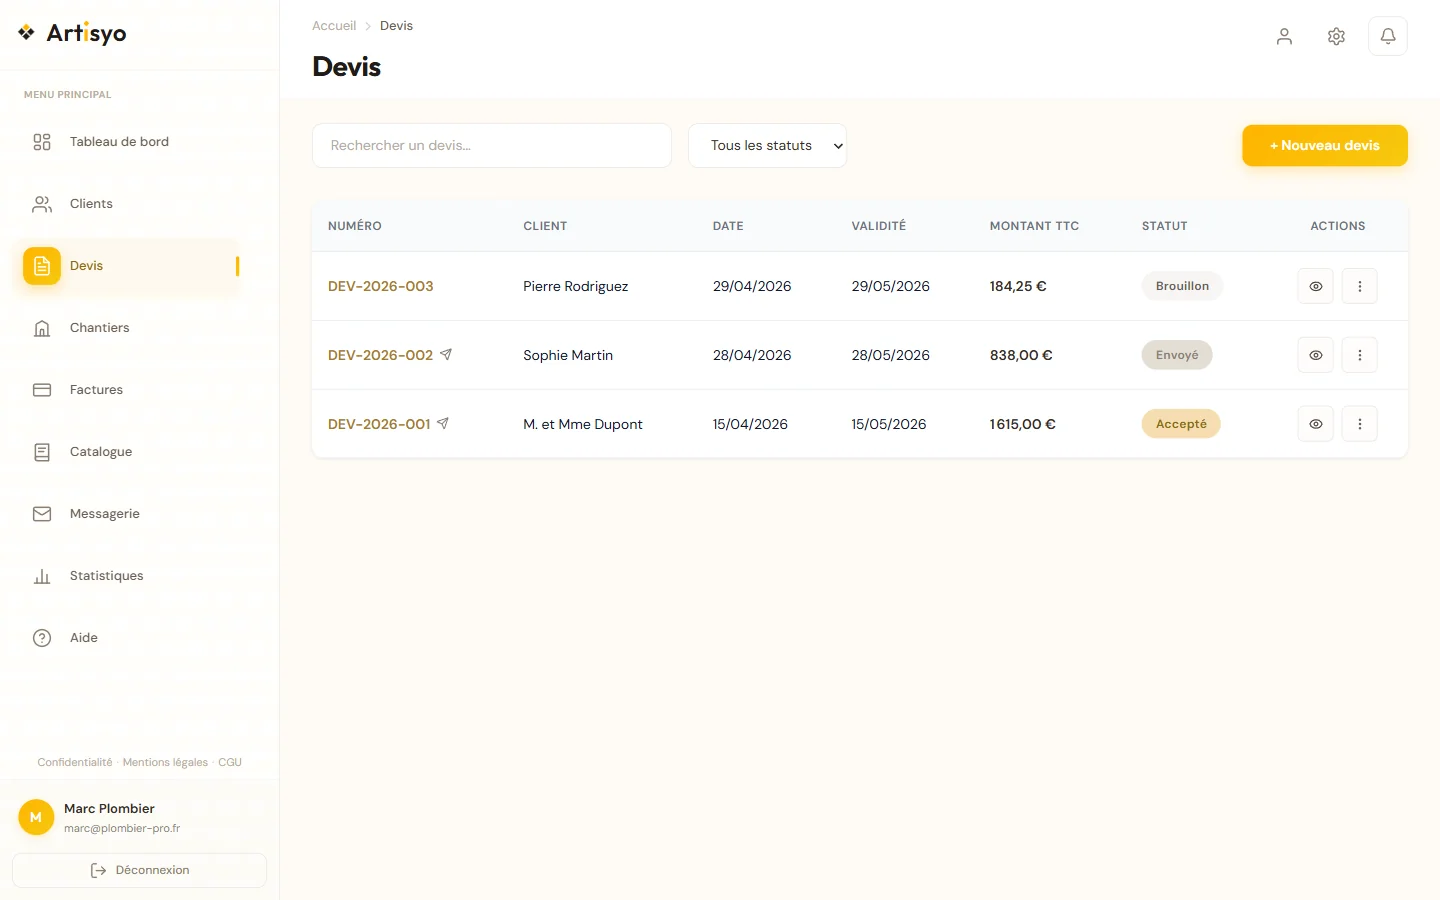Click the Artisyo logo

point(72,33)
